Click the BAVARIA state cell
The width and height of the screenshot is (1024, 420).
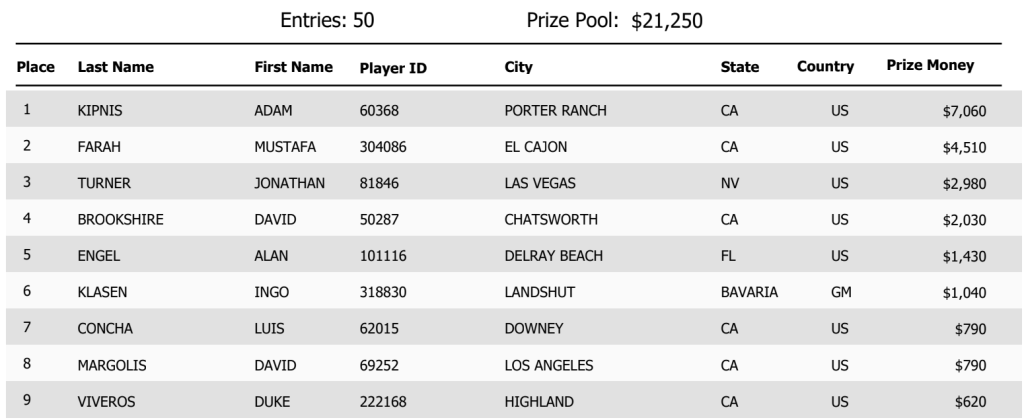(749, 292)
